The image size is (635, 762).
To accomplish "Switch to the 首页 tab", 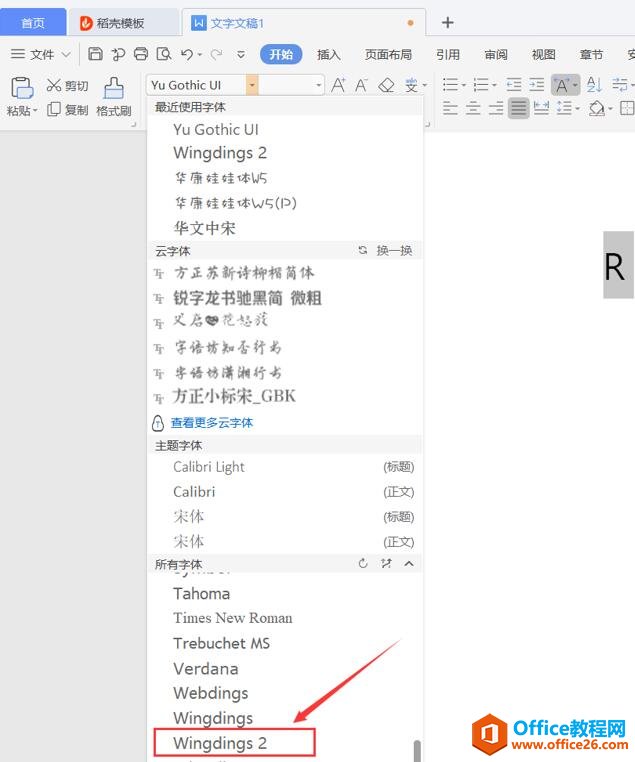I will tap(33, 22).
